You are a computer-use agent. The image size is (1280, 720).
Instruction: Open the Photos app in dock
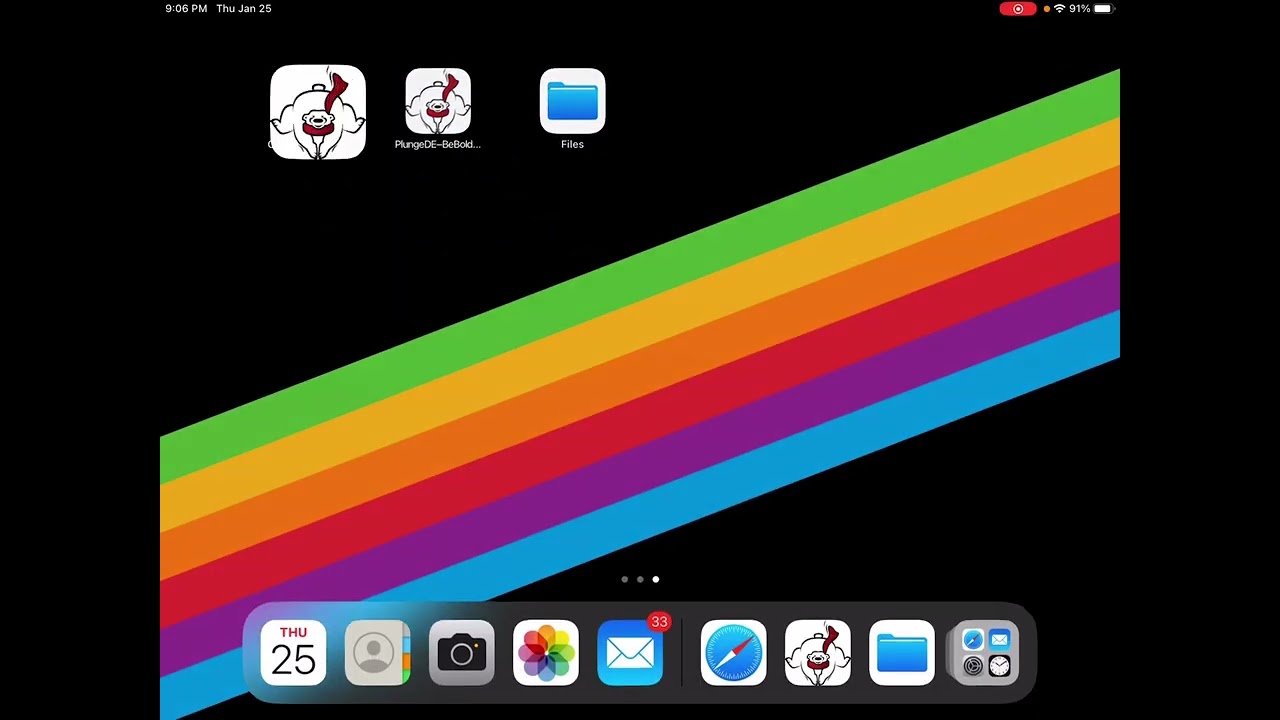[x=545, y=653]
